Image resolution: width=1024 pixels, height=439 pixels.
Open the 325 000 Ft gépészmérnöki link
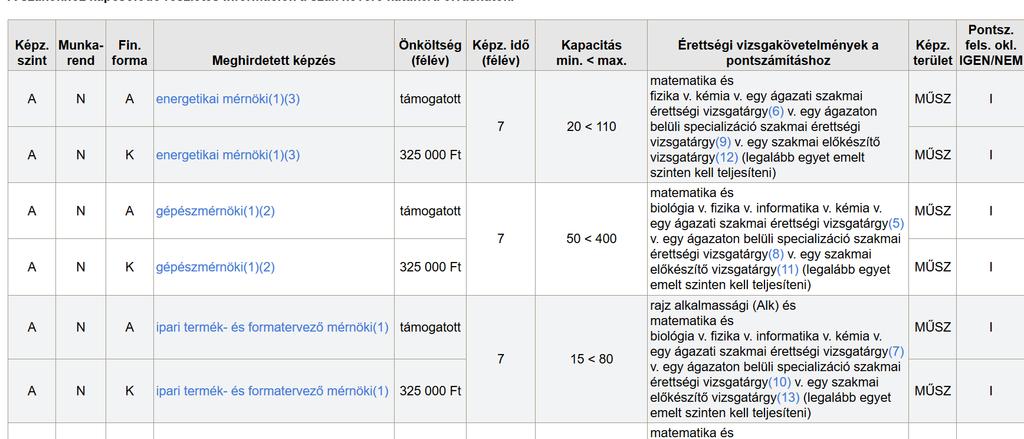(215, 267)
